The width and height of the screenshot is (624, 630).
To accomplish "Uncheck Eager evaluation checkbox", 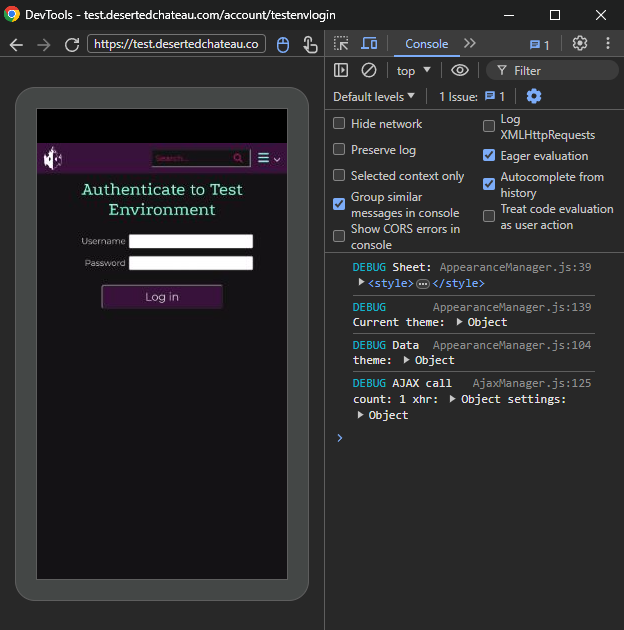I will coord(489,156).
